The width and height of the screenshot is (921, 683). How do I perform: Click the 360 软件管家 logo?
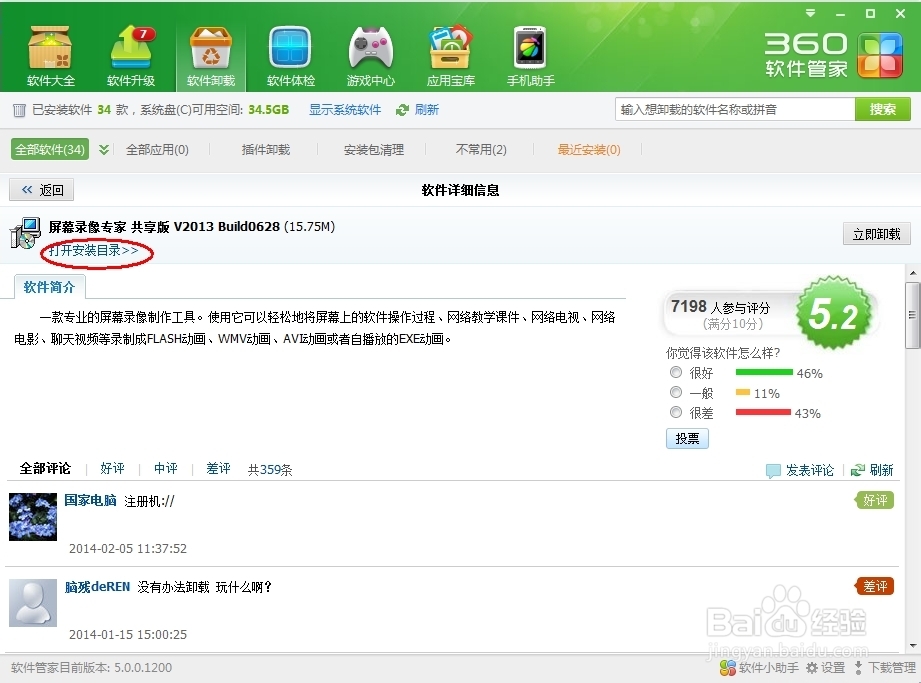pyautogui.click(x=833, y=56)
